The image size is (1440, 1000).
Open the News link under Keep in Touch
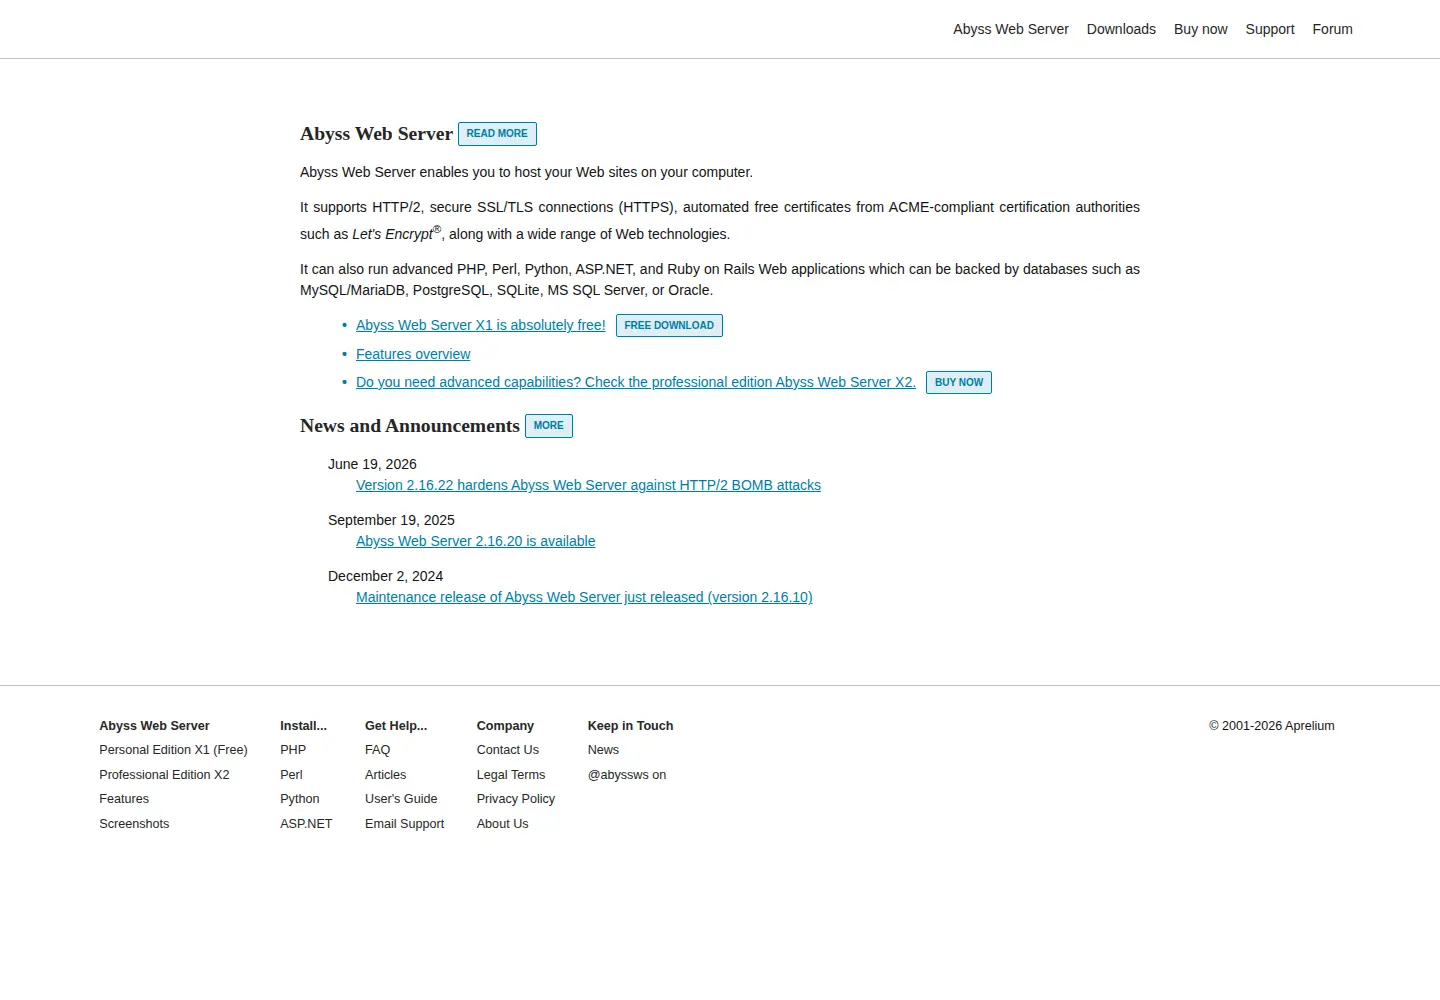point(603,750)
